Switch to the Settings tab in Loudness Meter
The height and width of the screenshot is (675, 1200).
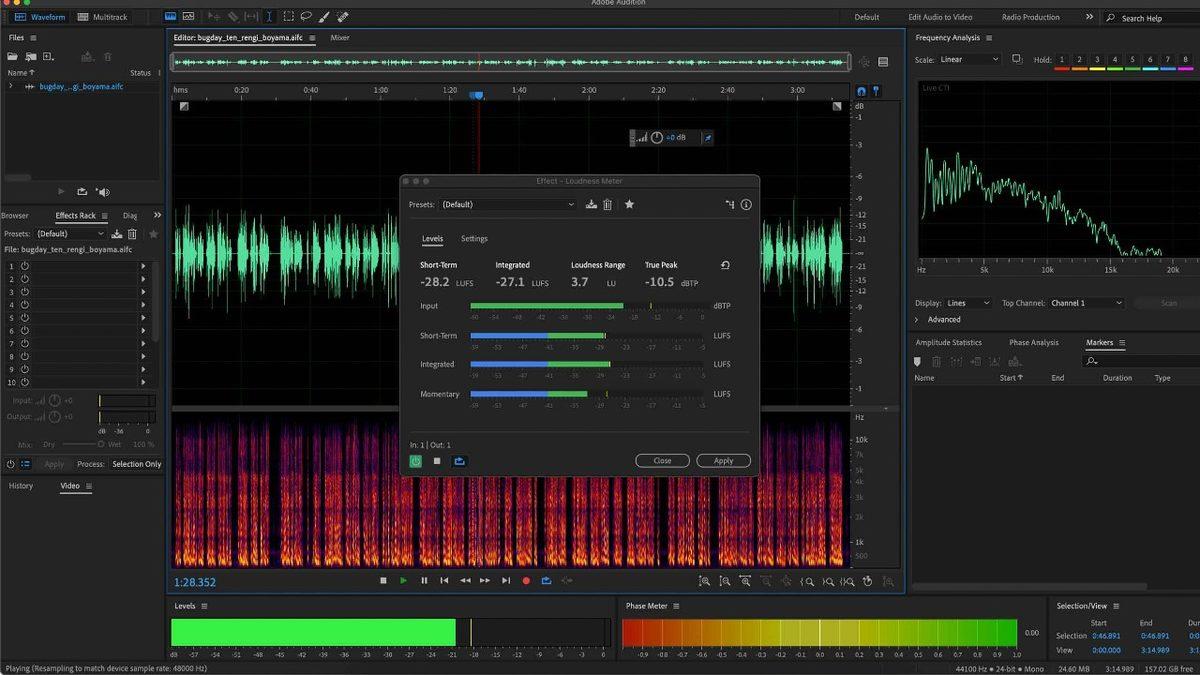pos(474,239)
